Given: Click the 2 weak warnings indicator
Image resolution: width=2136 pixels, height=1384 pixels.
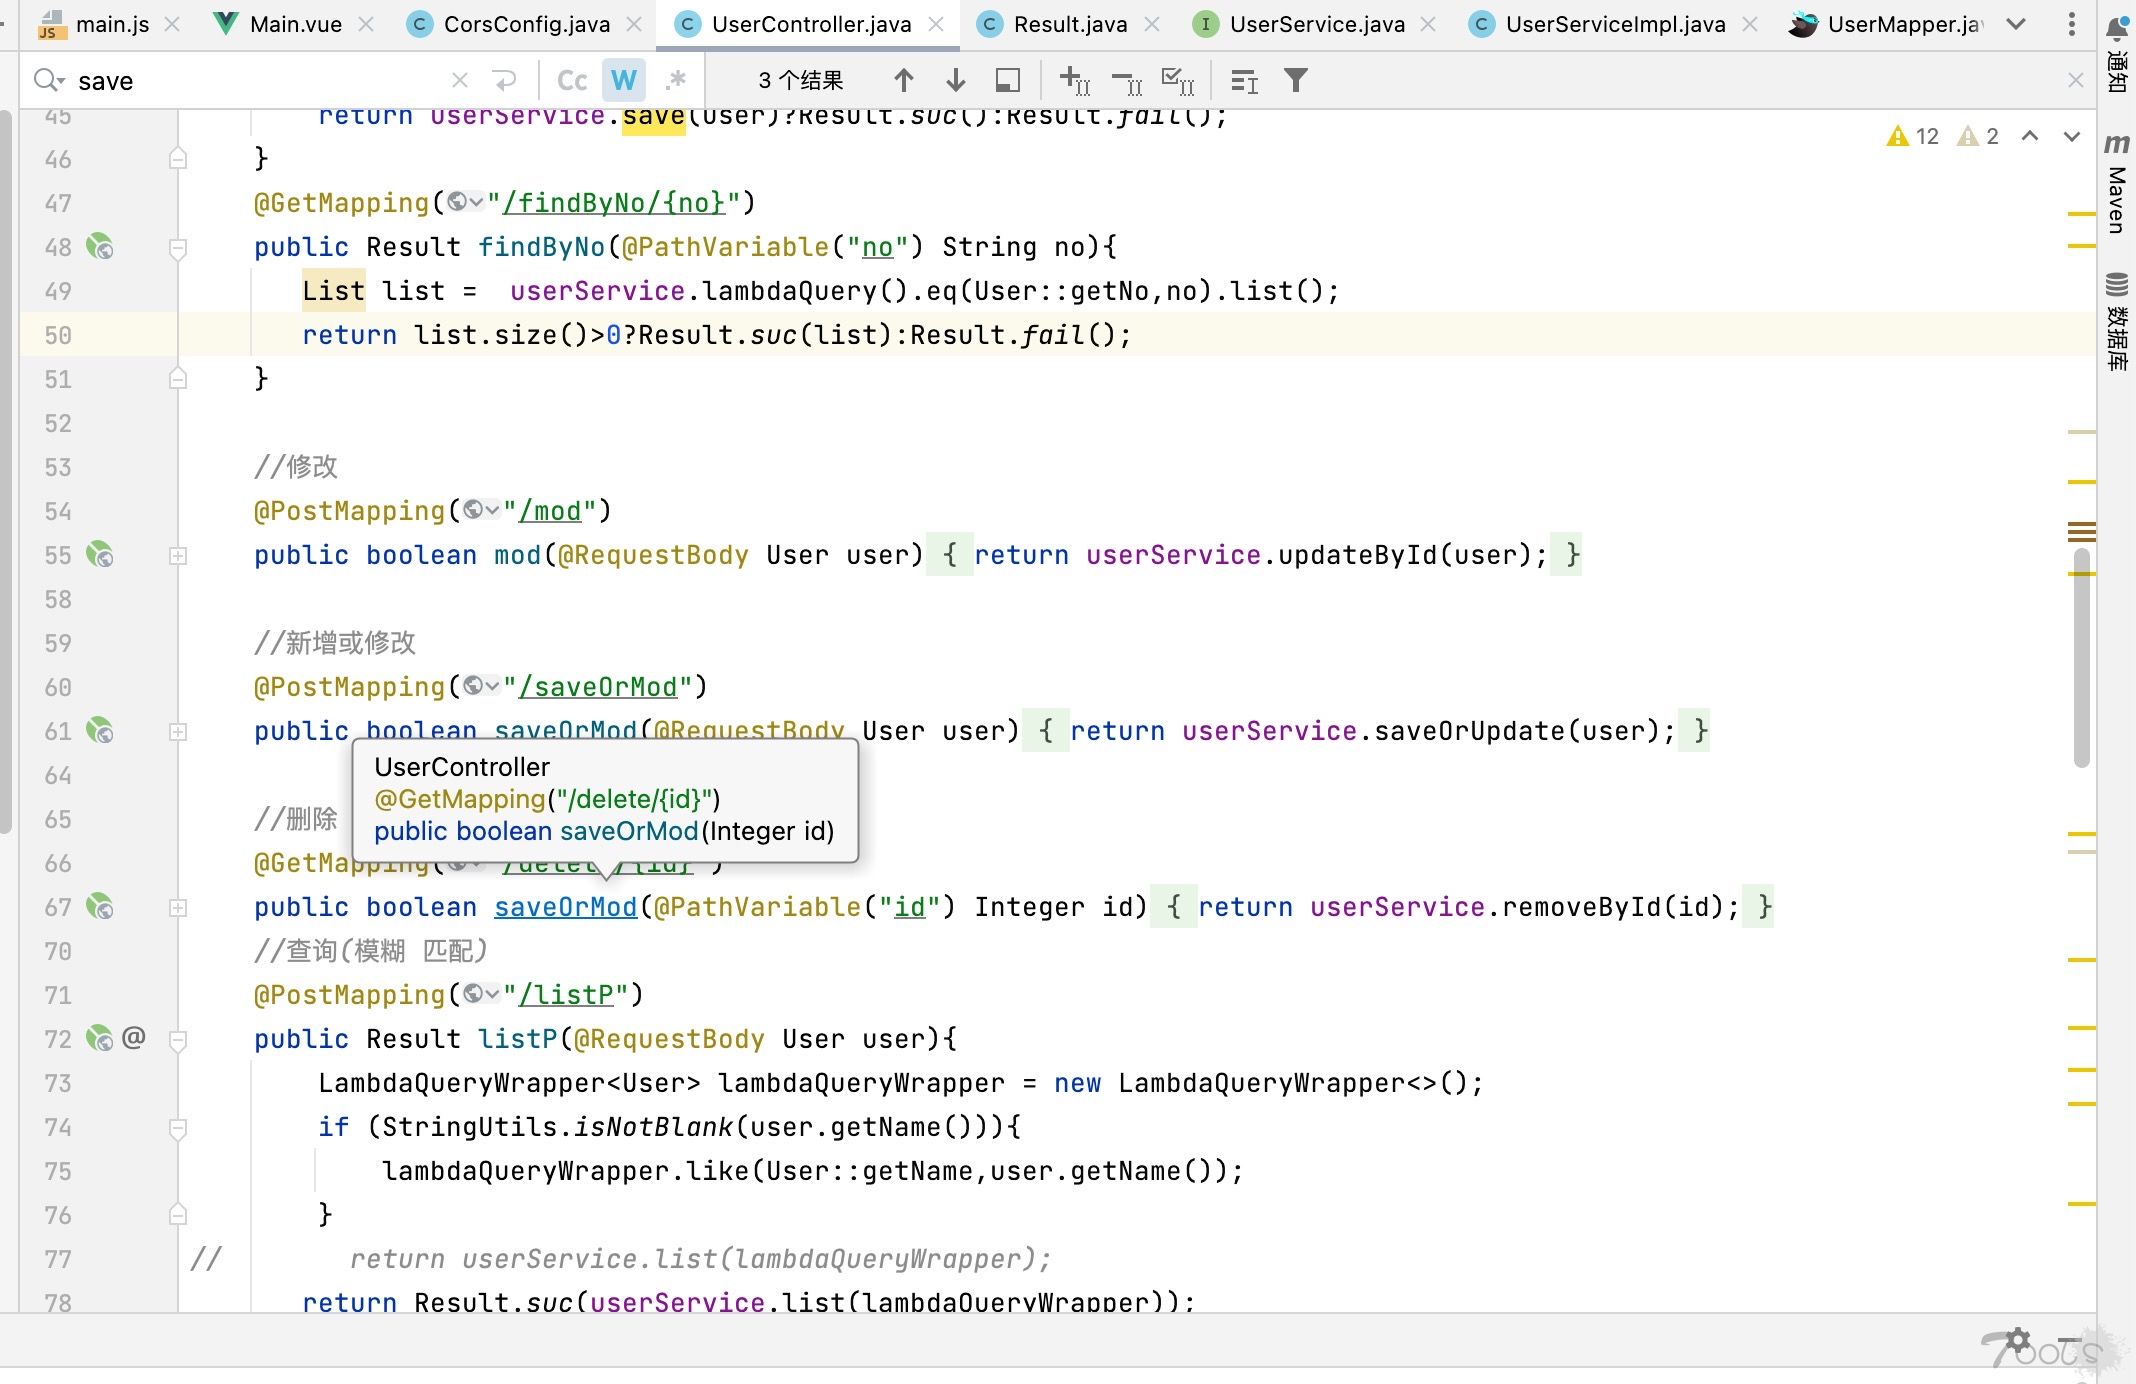Looking at the screenshot, I should [x=1978, y=136].
